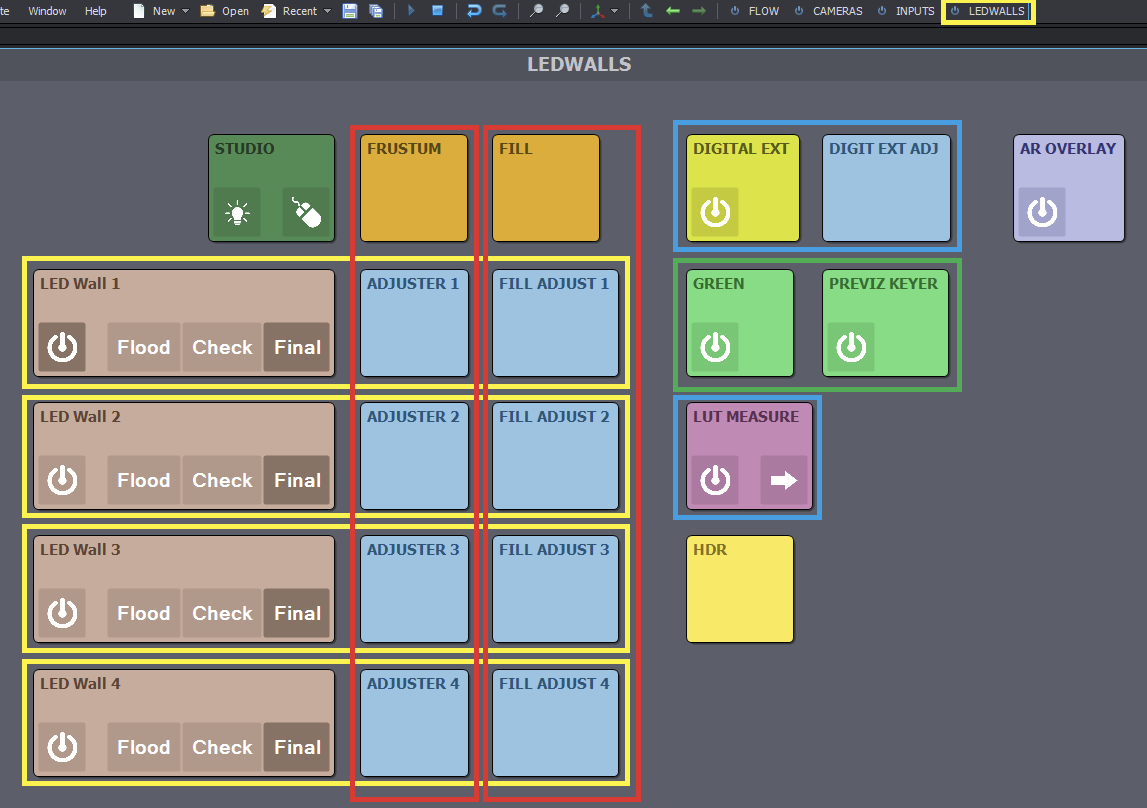Screen dimensions: 1147x808
Task: Open the New dropdown arrow
Action: click(x=185, y=12)
